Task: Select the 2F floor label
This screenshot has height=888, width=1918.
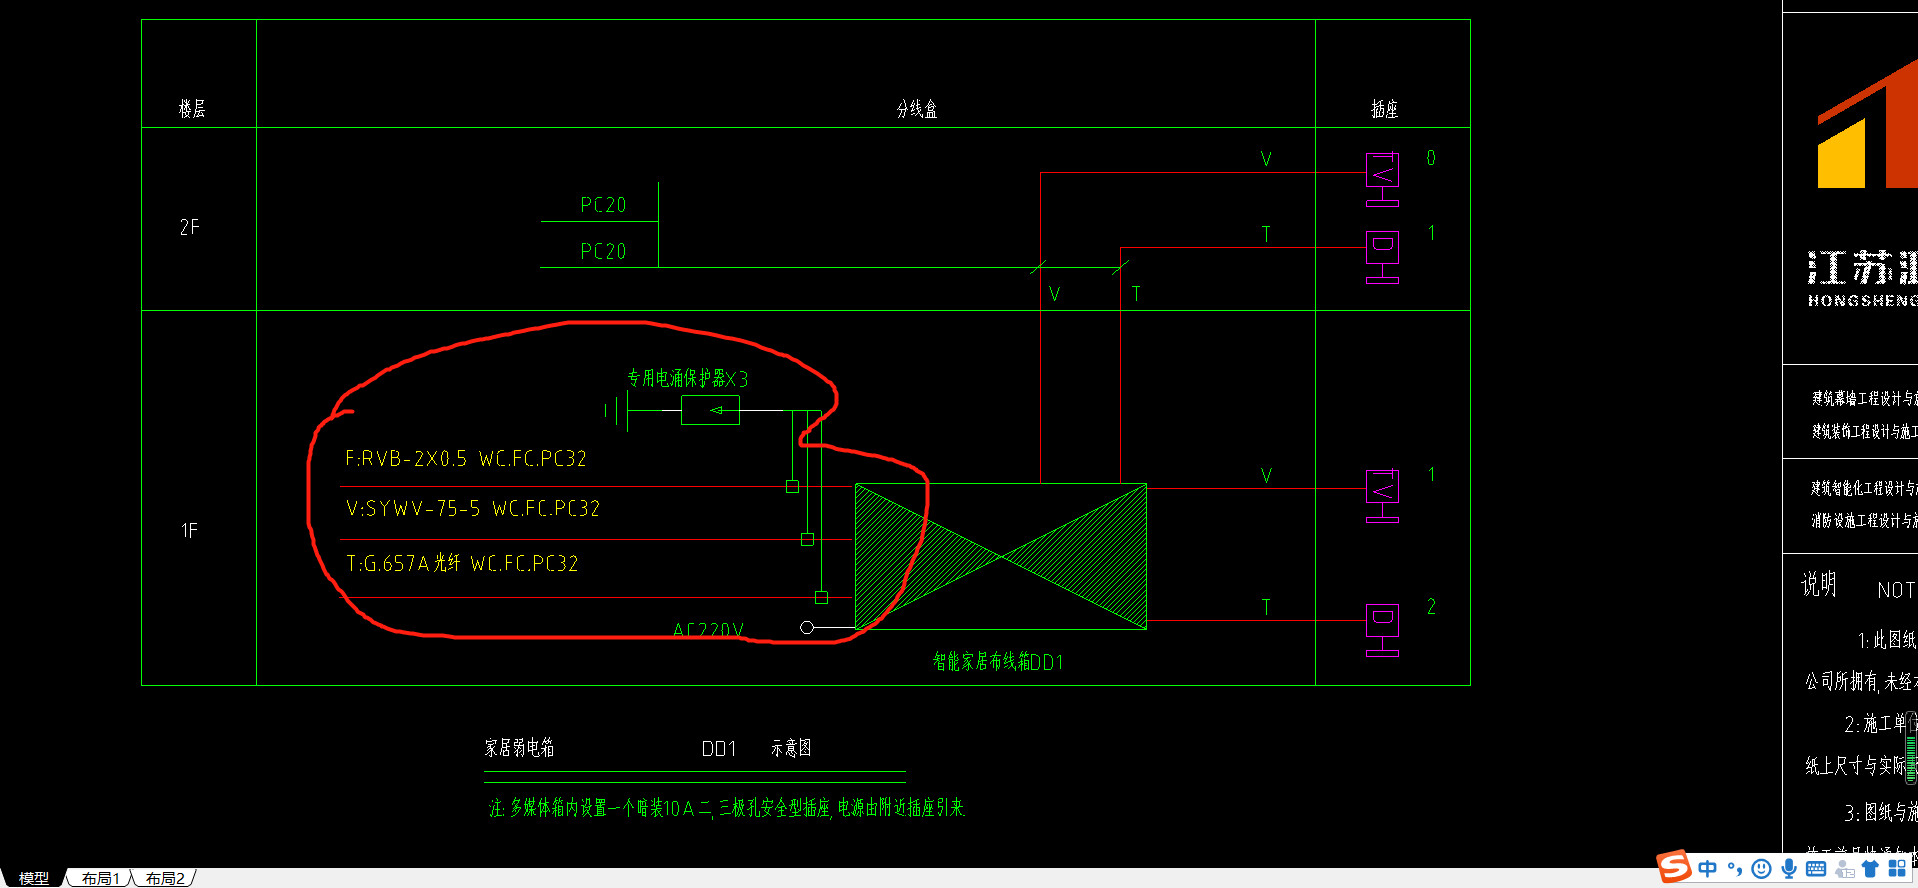Action: pos(190,228)
